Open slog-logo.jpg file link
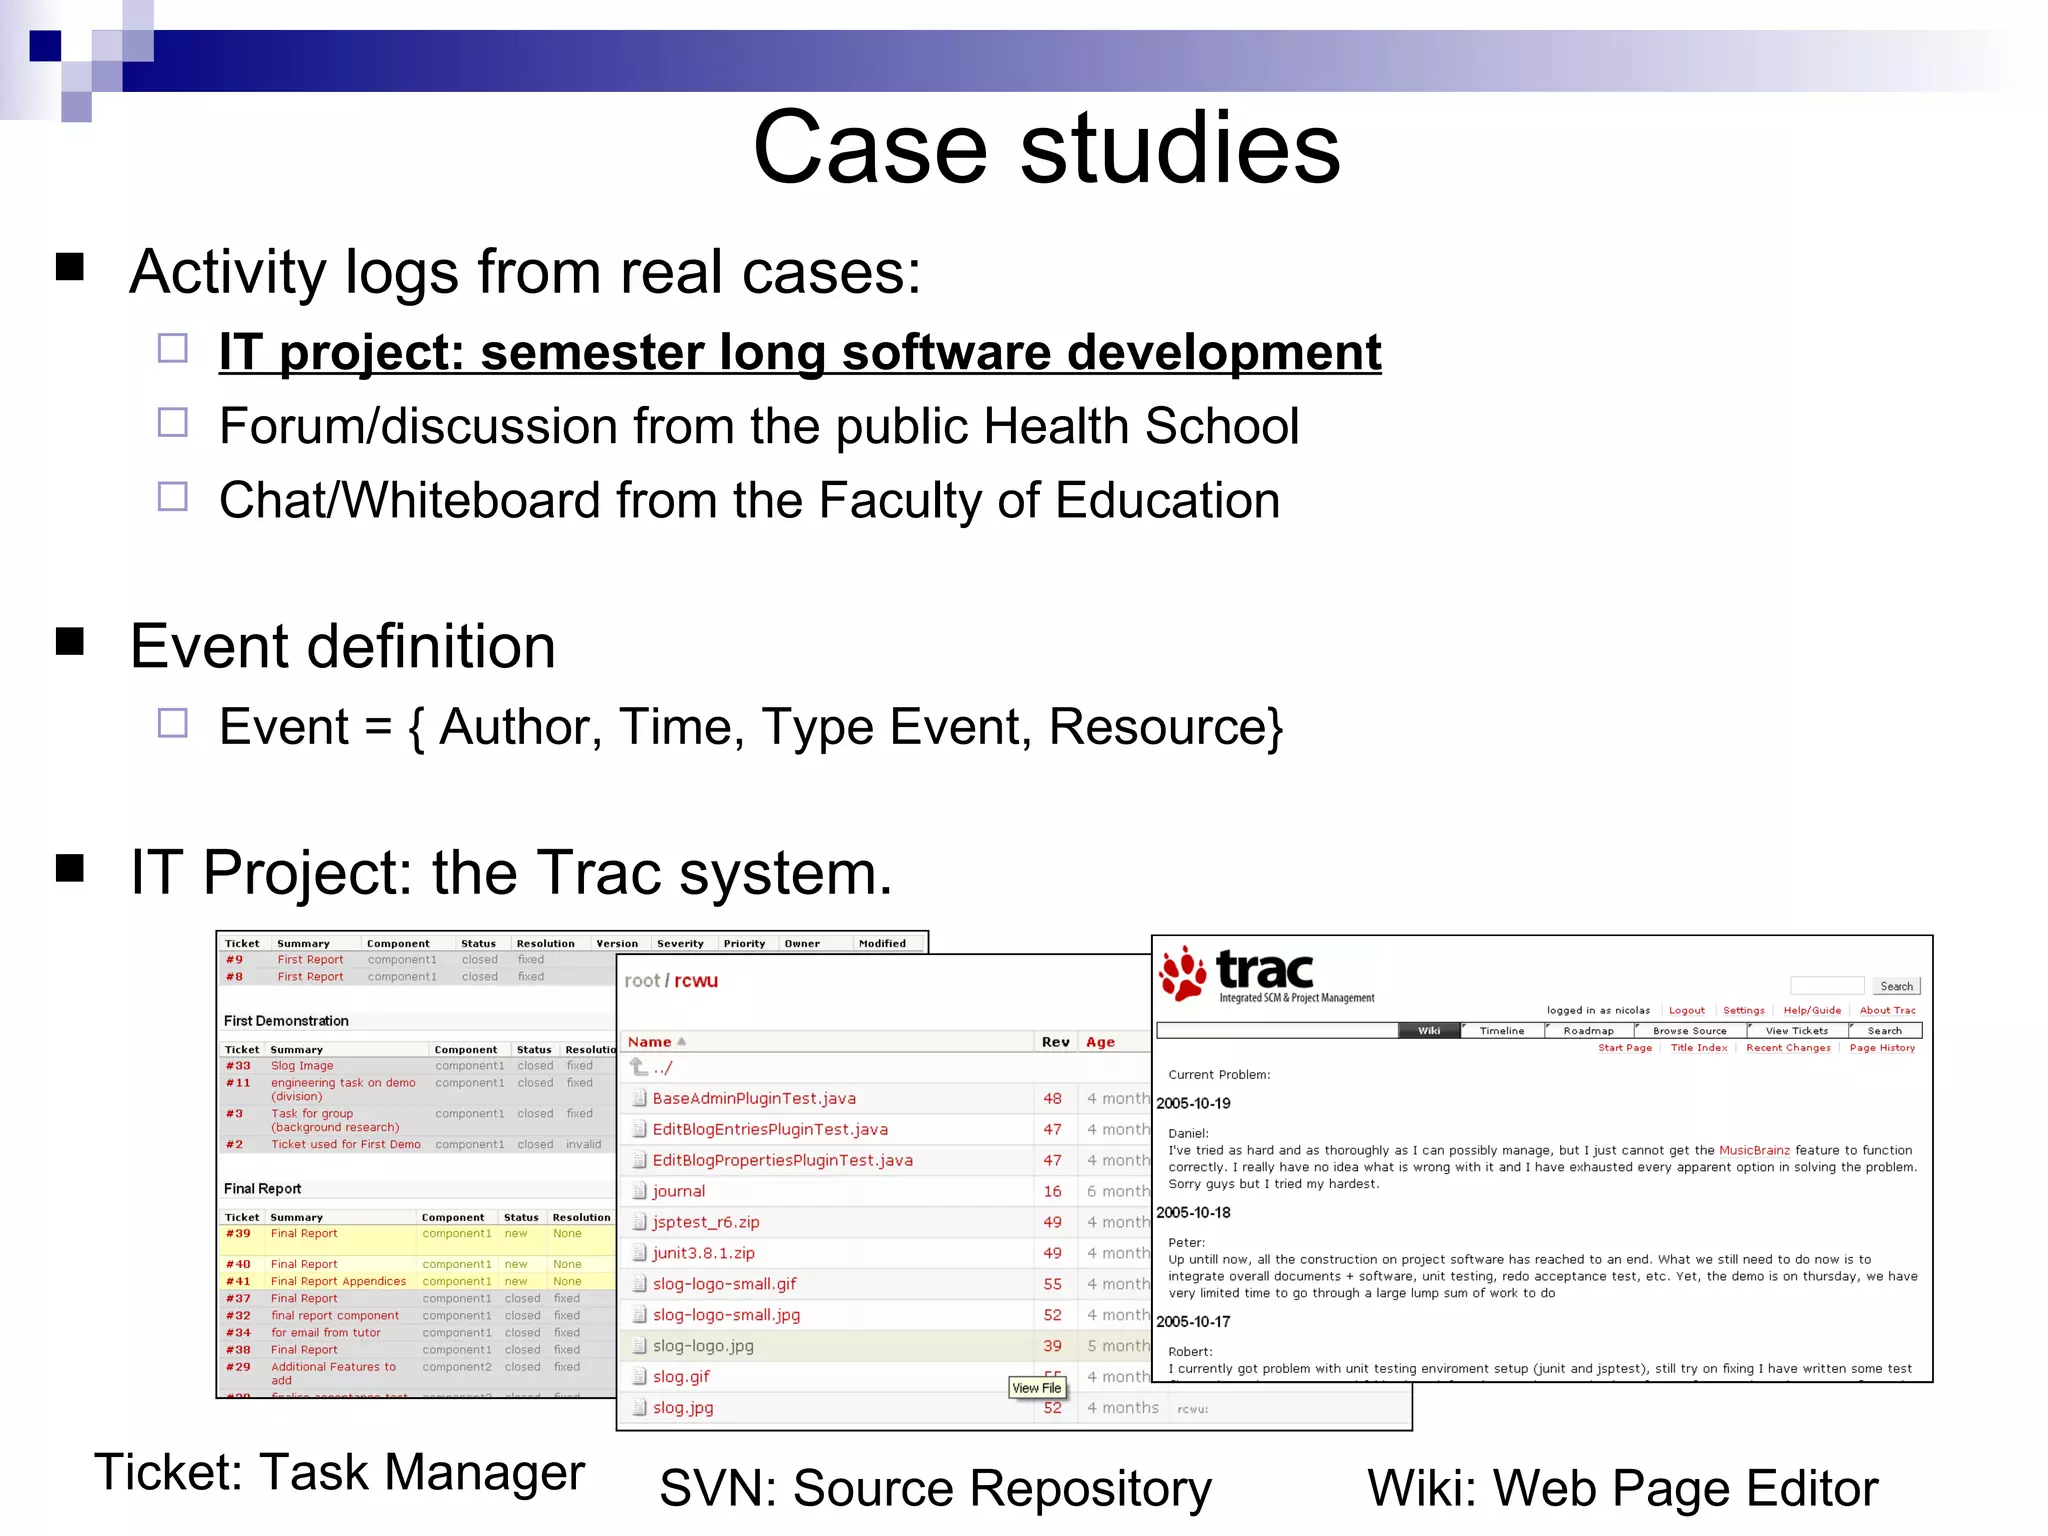2048x1536 pixels. click(703, 1346)
